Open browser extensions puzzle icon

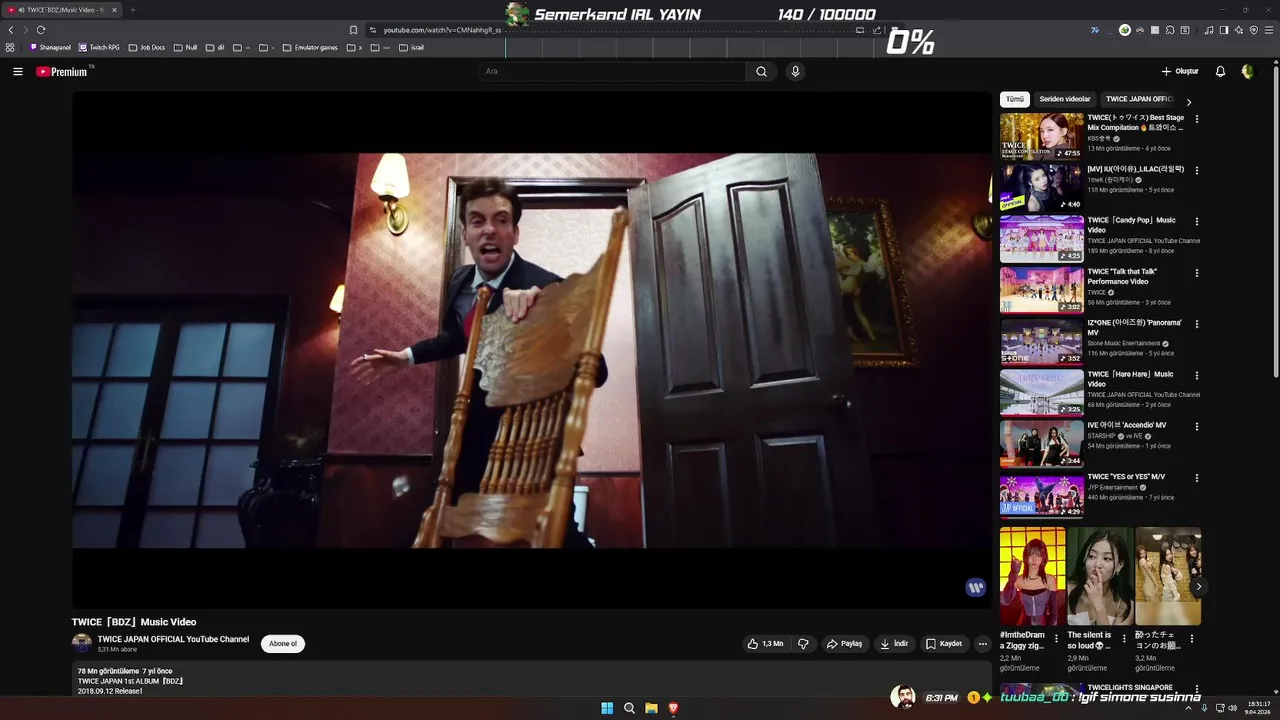pos(1170,30)
